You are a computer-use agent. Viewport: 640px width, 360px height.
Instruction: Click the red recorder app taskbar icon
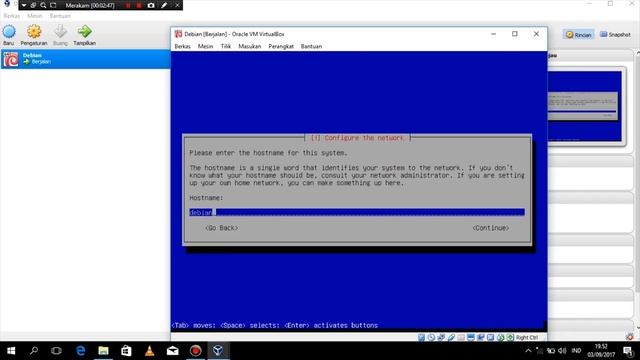[x=195, y=351]
